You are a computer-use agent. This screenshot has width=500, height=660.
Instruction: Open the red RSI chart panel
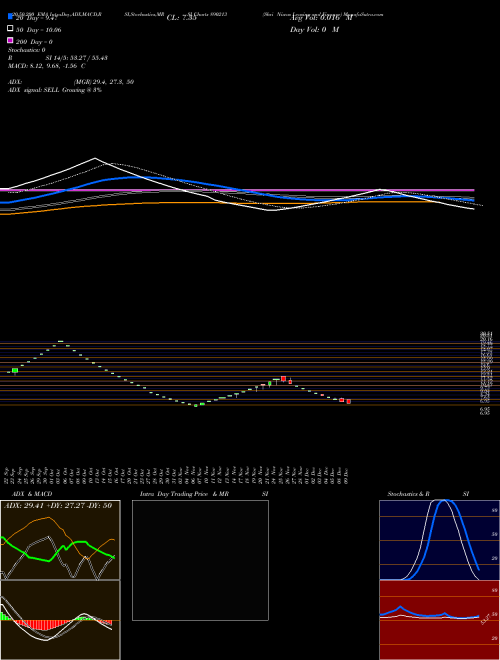click(x=439, y=620)
